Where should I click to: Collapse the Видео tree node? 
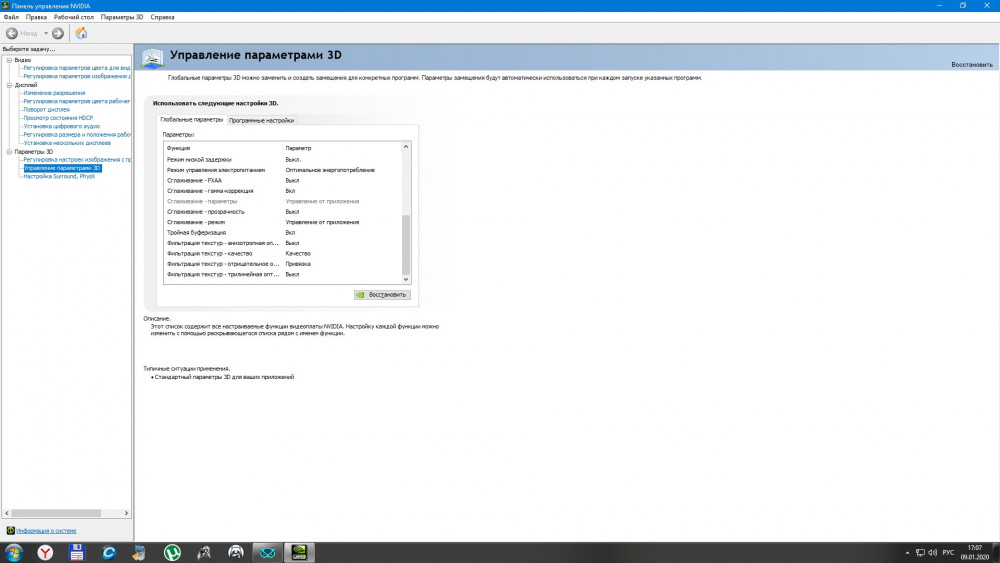9,60
